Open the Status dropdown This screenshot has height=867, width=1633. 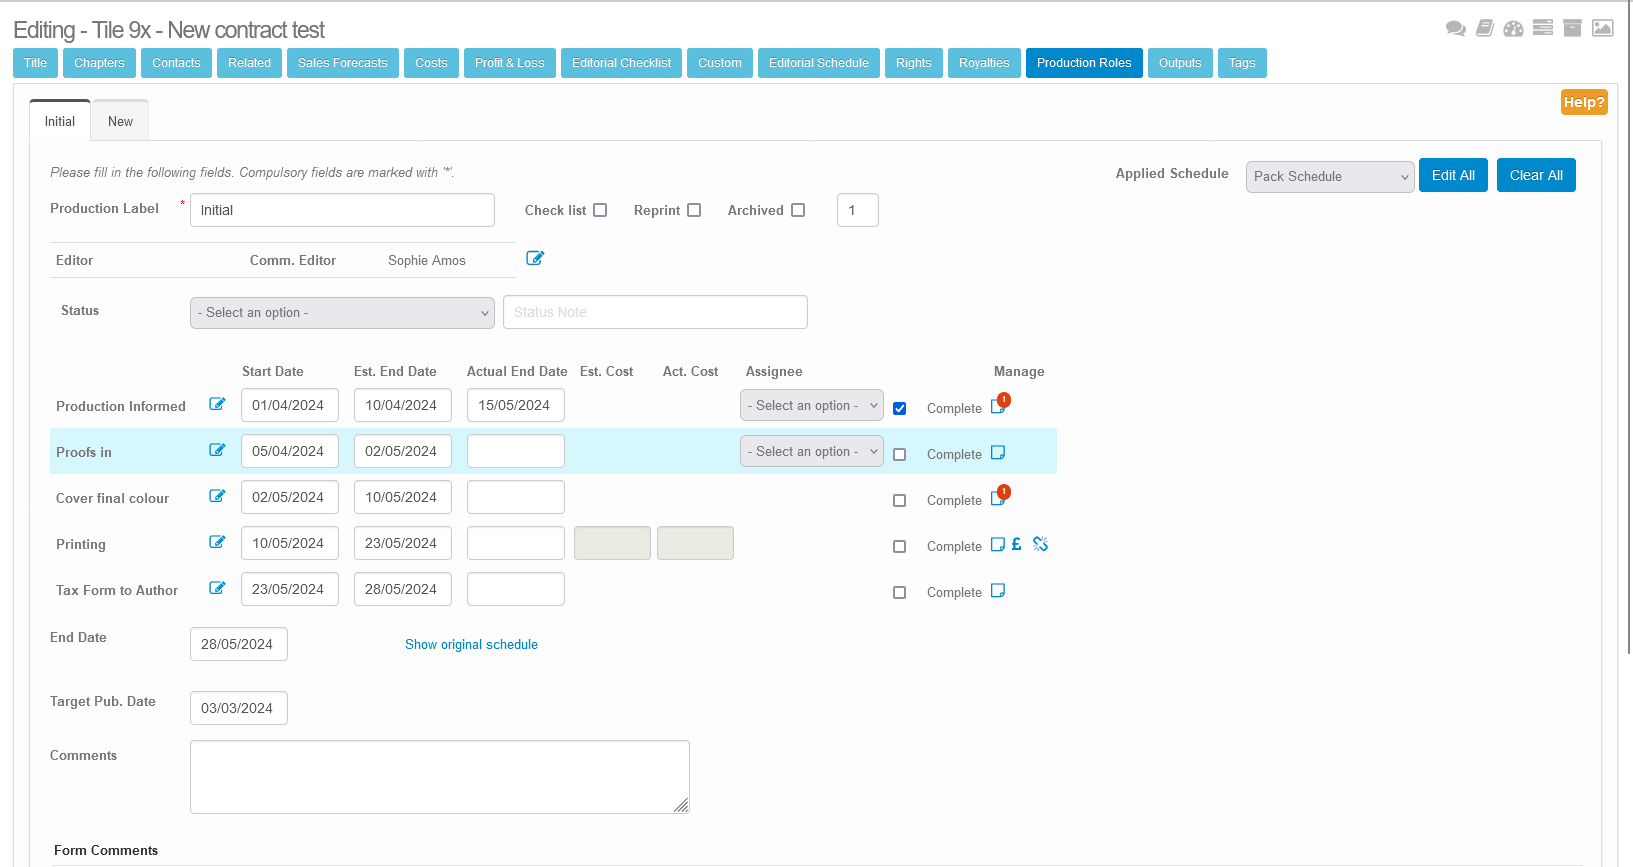(x=342, y=313)
